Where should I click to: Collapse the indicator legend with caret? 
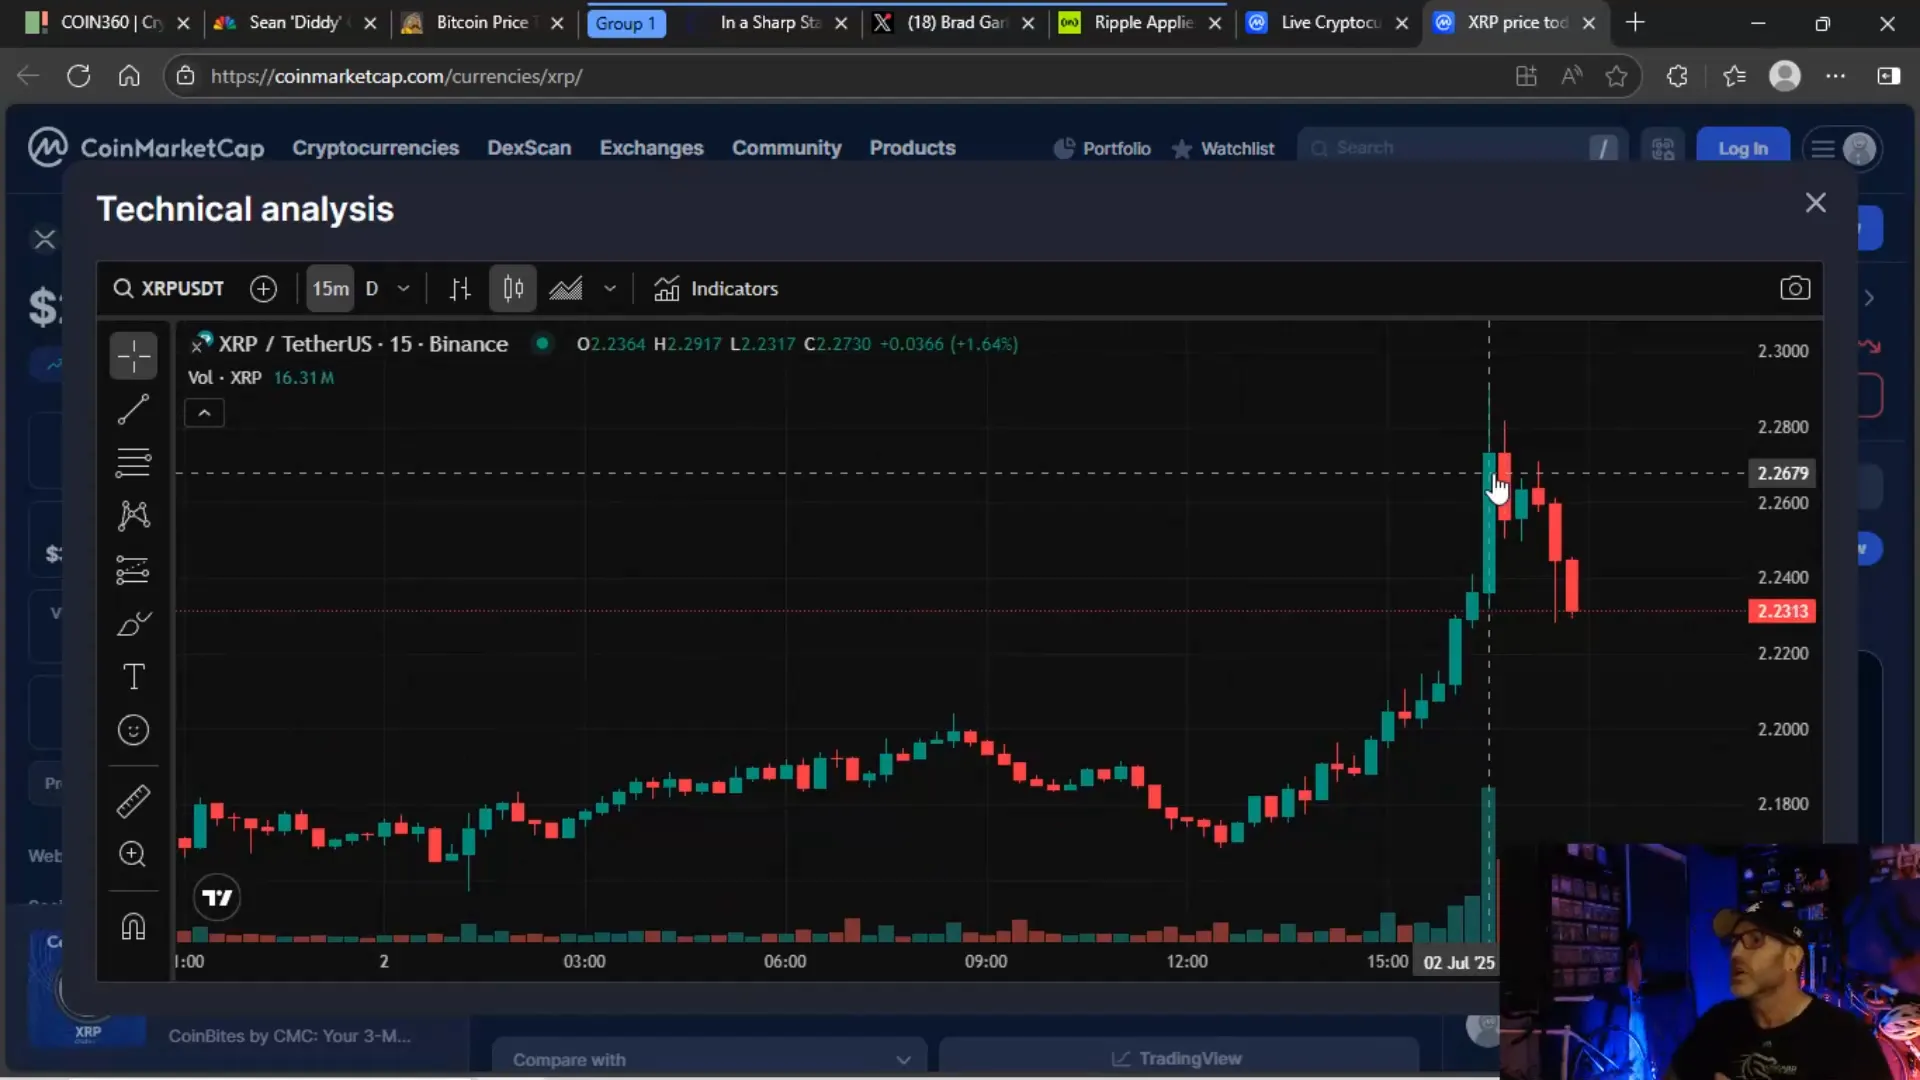pyautogui.click(x=204, y=413)
